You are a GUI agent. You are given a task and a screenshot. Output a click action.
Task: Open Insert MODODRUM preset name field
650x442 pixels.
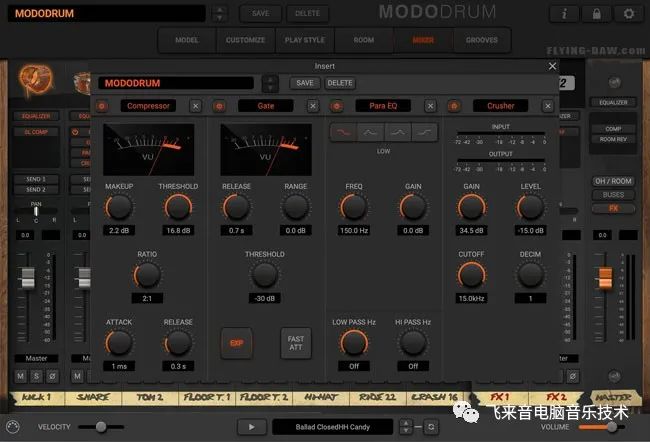pyautogui.click(x=176, y=83)
